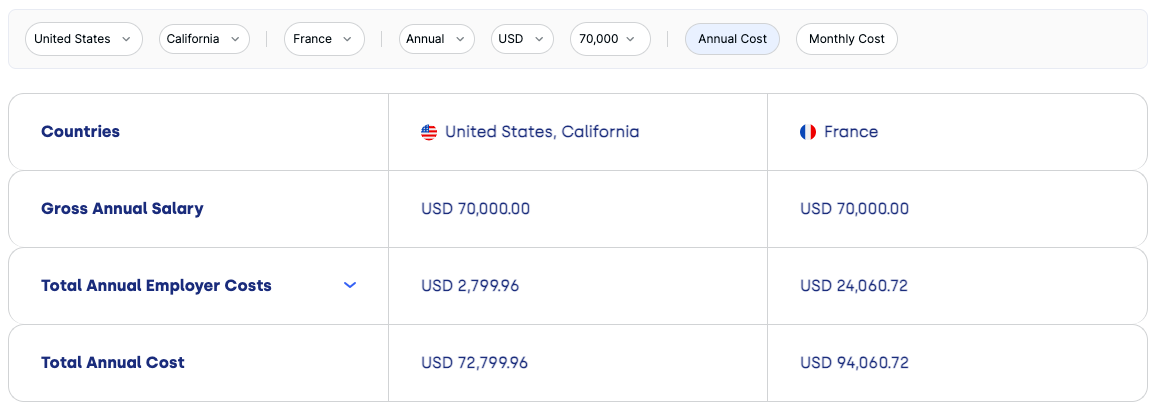Screen dimensions: 1155x409
Task: Open the California state dropdown
Action: click(204, 39)
